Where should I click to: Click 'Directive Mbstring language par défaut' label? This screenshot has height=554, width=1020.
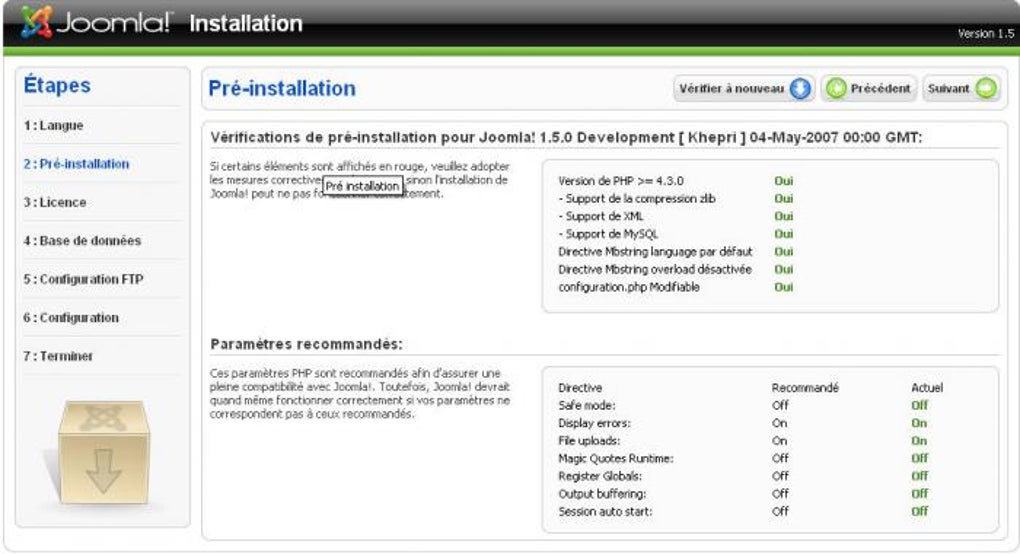tap(655, 252)
